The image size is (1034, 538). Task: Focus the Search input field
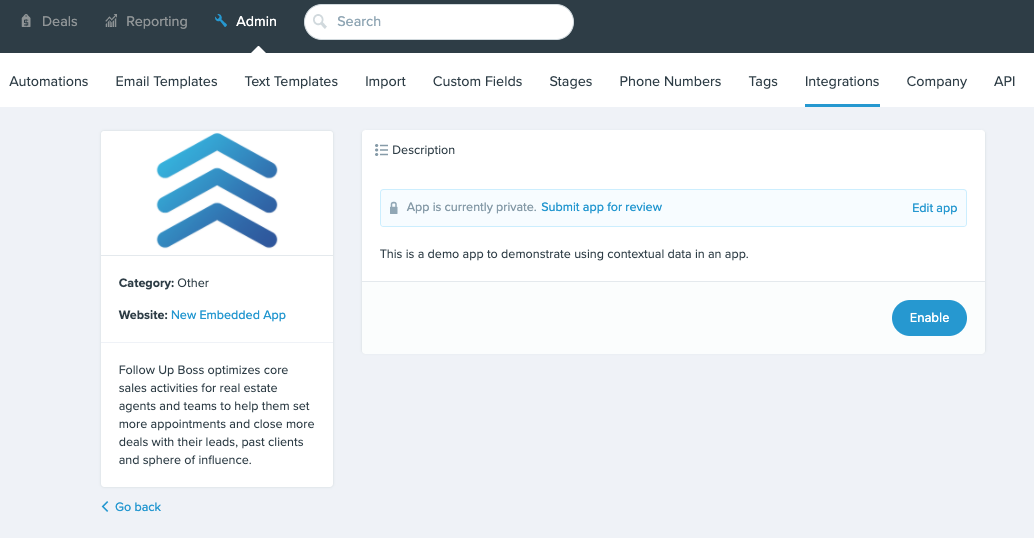[439, 22]
